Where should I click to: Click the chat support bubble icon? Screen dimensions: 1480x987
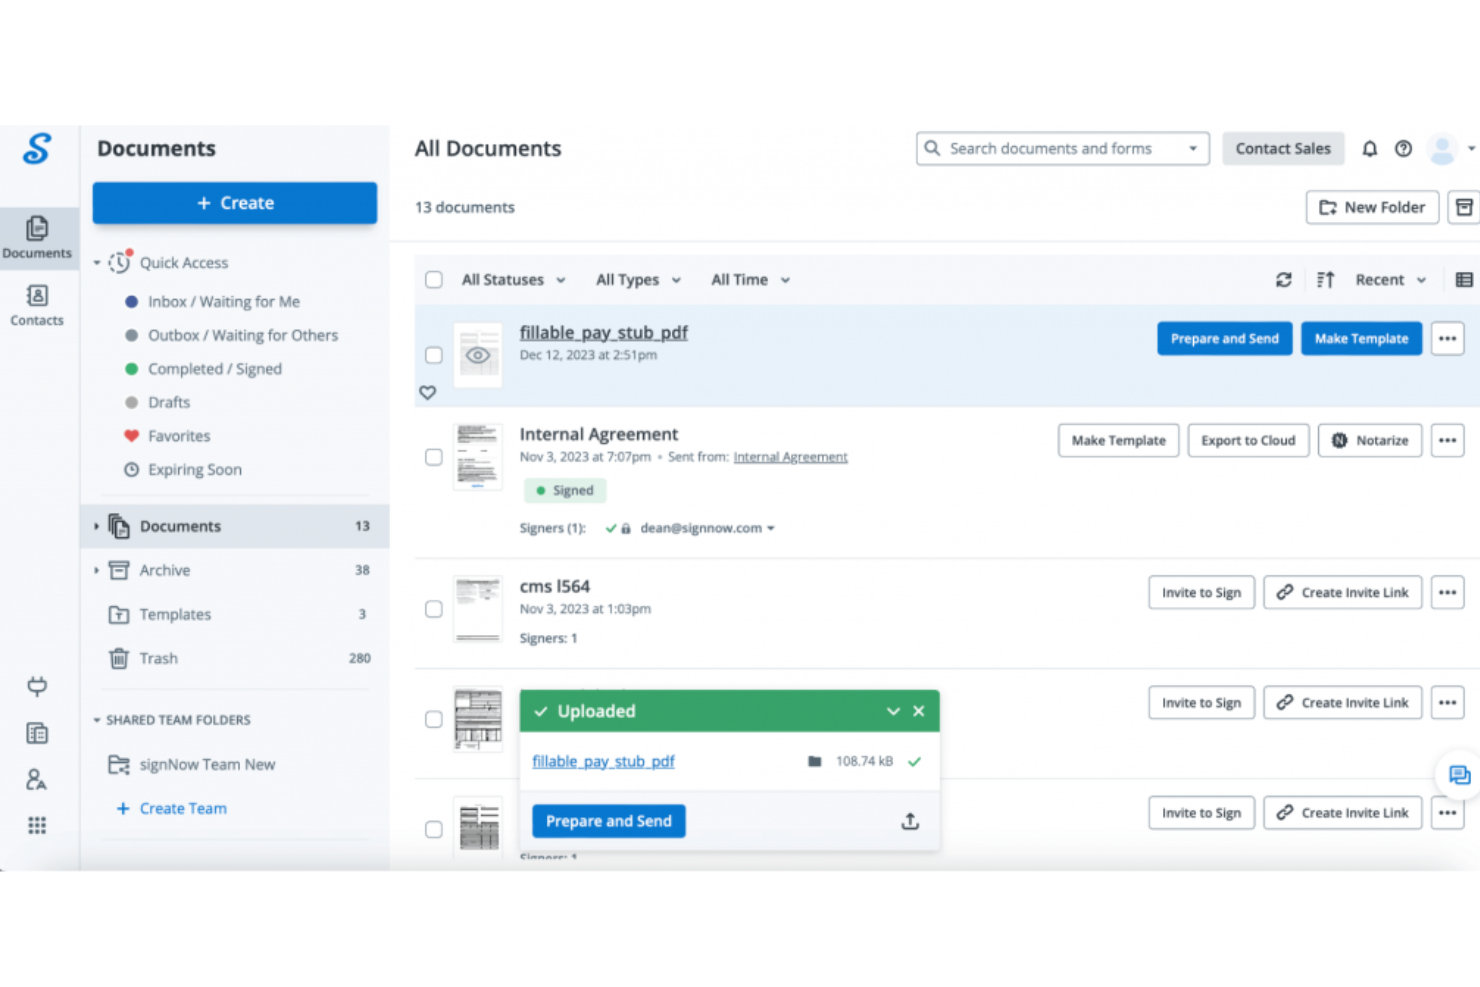[1459, 775]
